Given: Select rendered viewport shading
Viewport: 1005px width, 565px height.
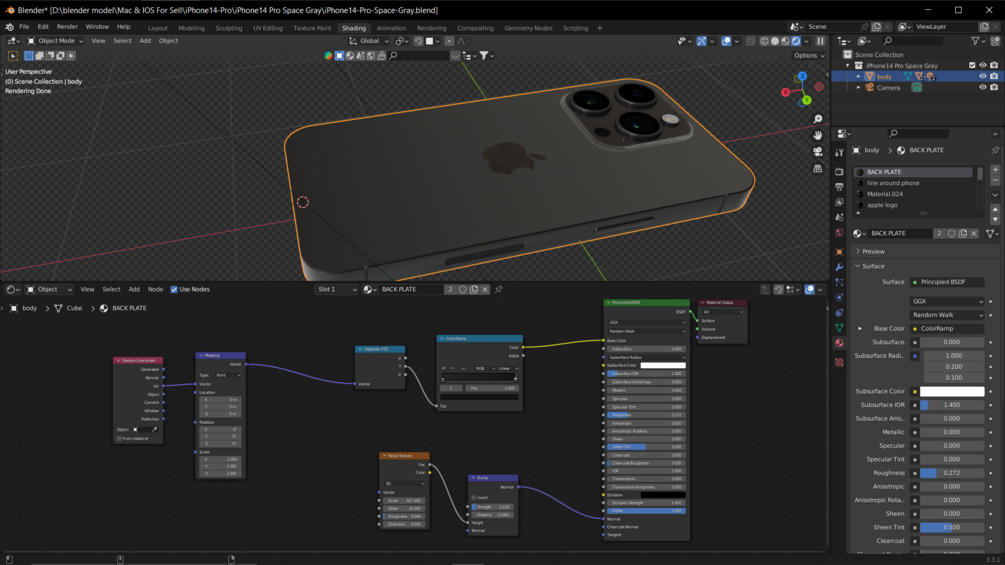Looking at the screenshot, I should click(796, 41).
